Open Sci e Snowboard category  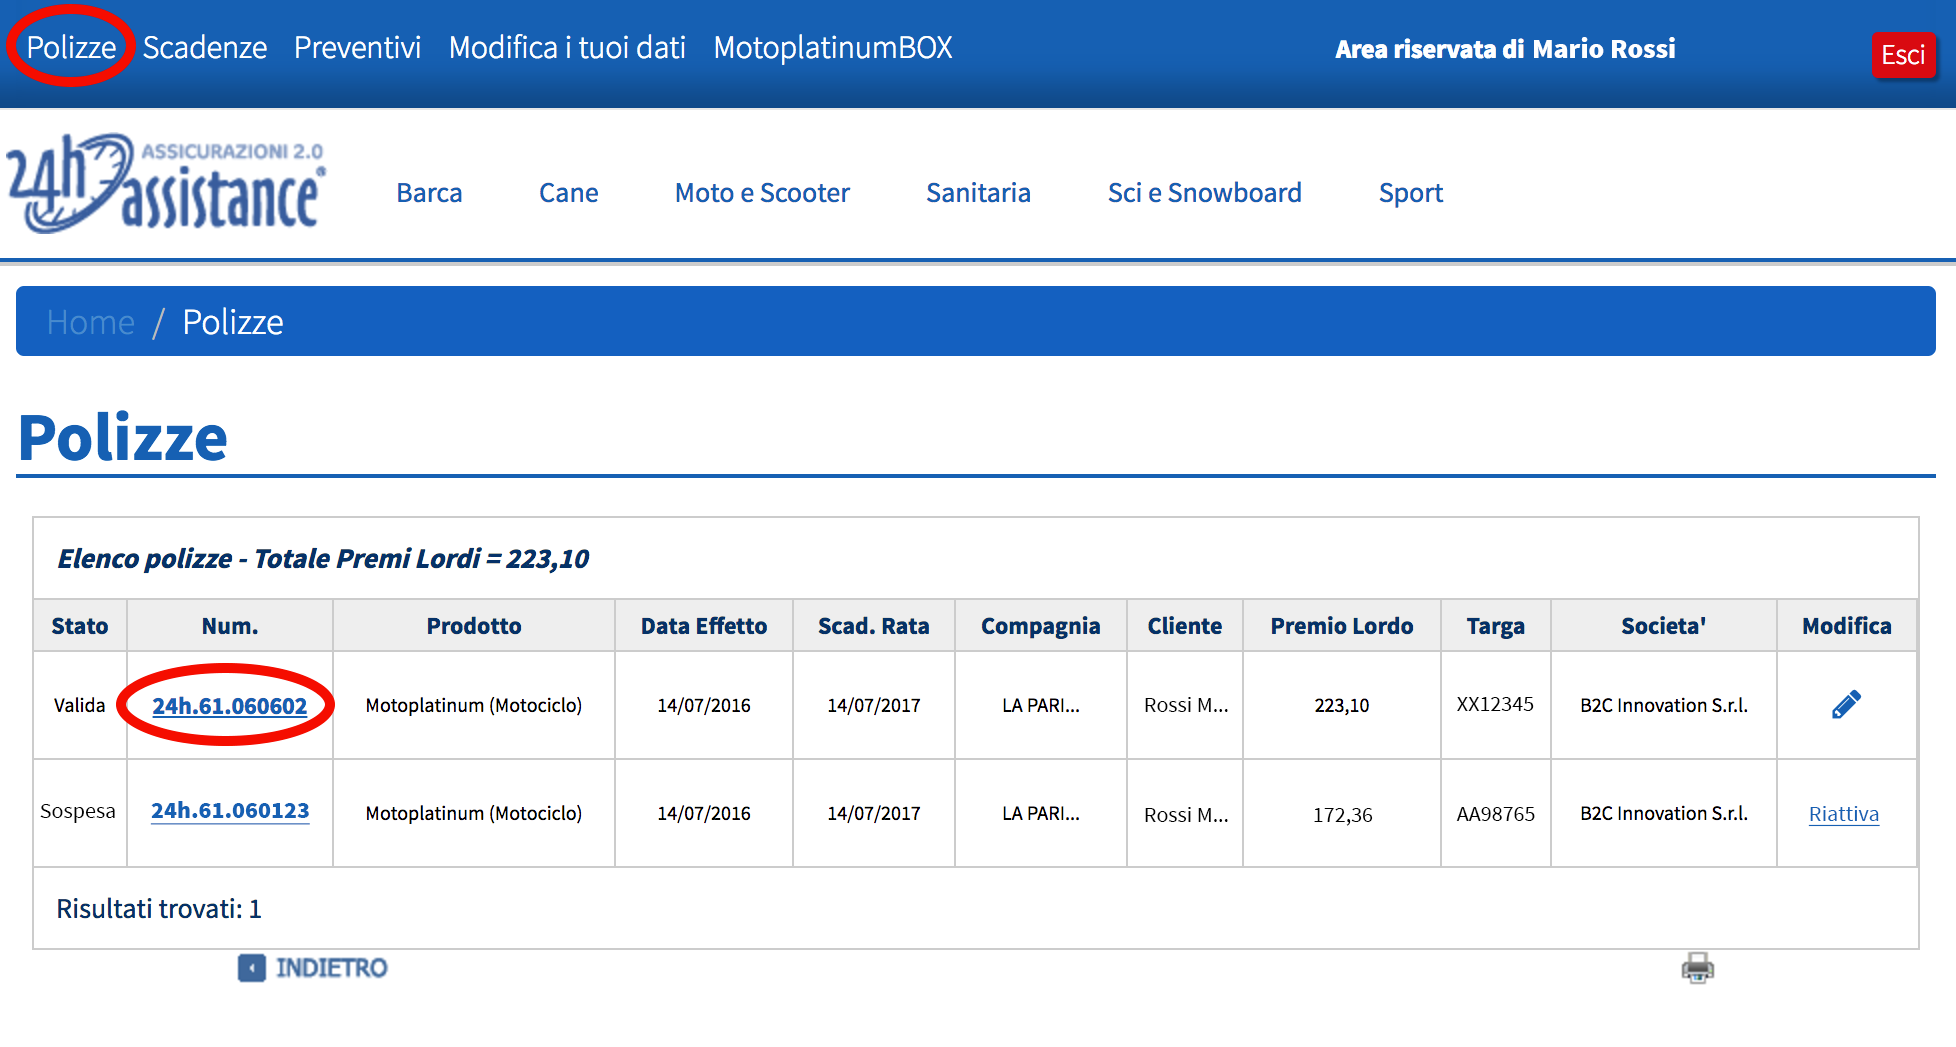[1205, 193]
